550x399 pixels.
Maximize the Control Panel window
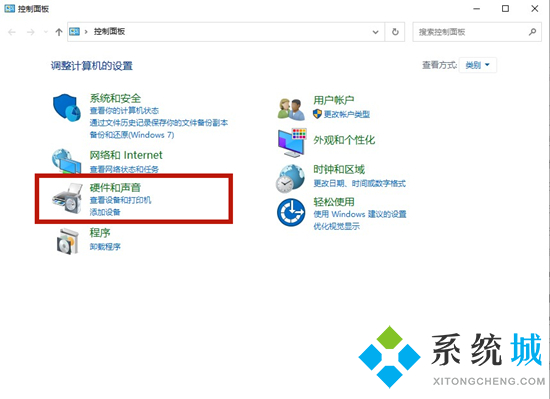[505, 9]
